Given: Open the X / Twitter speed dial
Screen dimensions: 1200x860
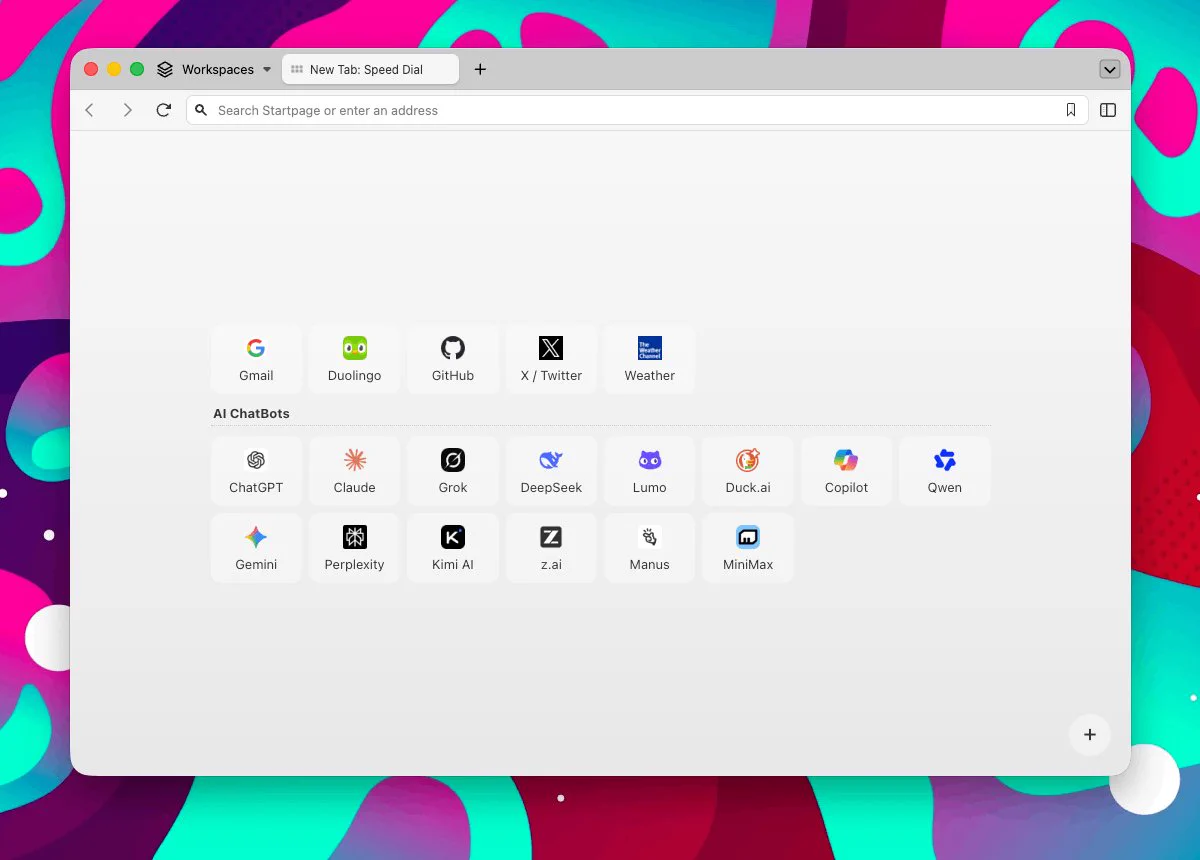Looking at the screenshot, I should [x=551, y=359].
